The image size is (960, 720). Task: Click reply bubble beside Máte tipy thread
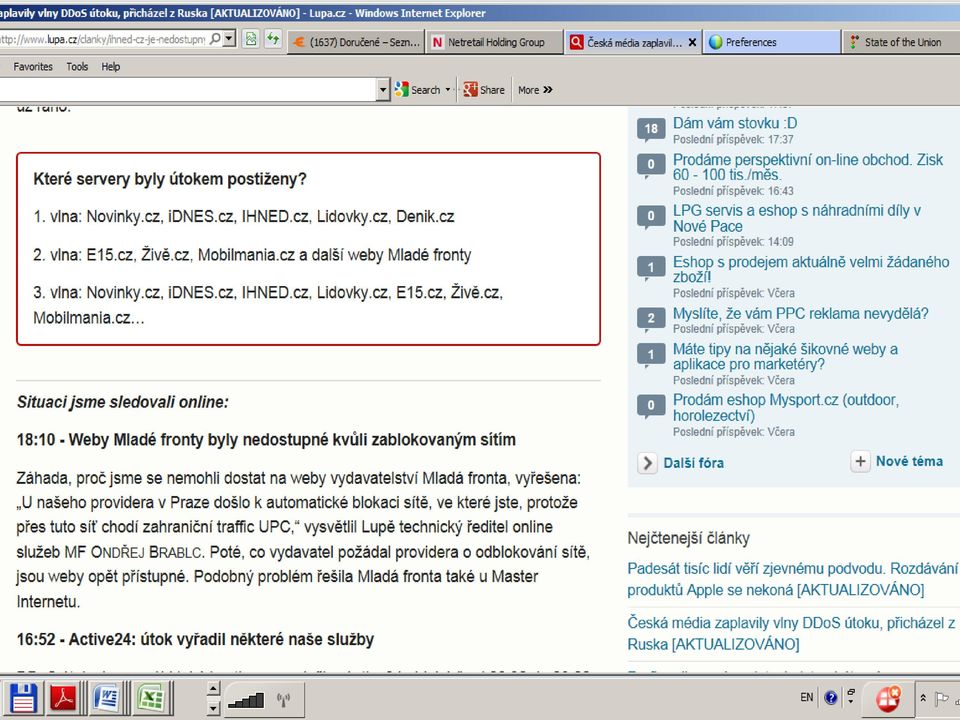click(651, 355)
